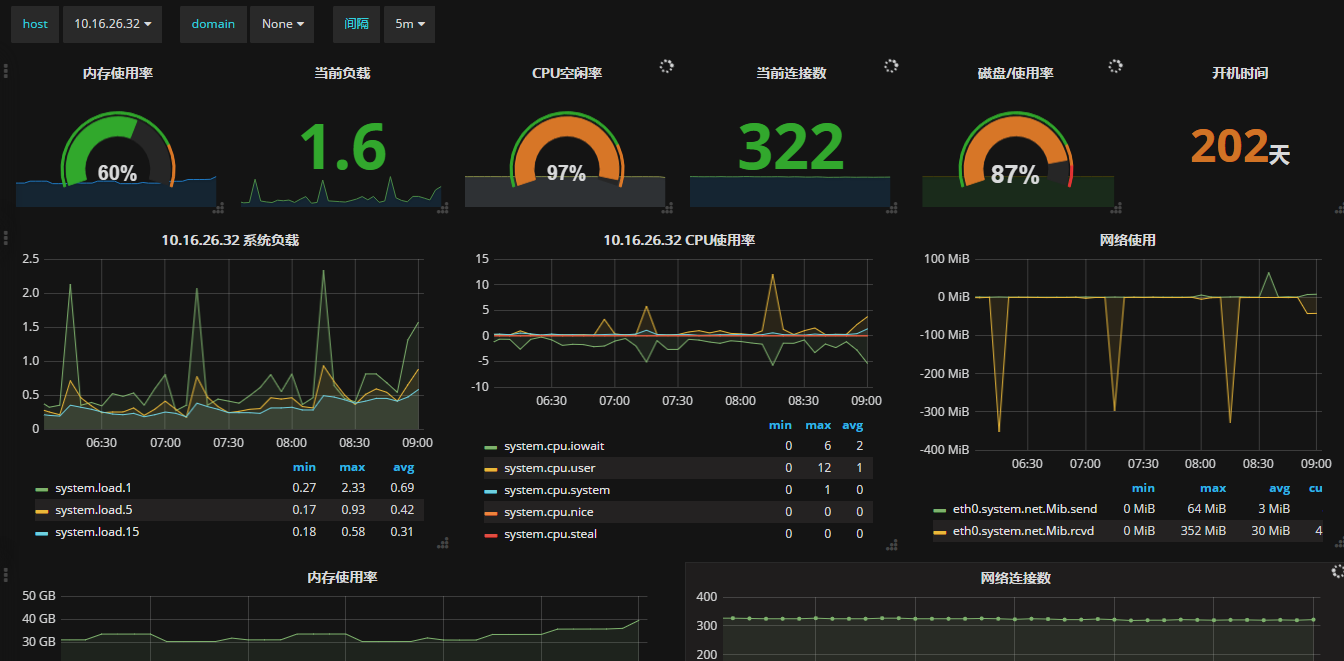Viewport: 1344px width, 661px height.
Task: Click the 64 MiB max value for send
Action: [1205, 509]
